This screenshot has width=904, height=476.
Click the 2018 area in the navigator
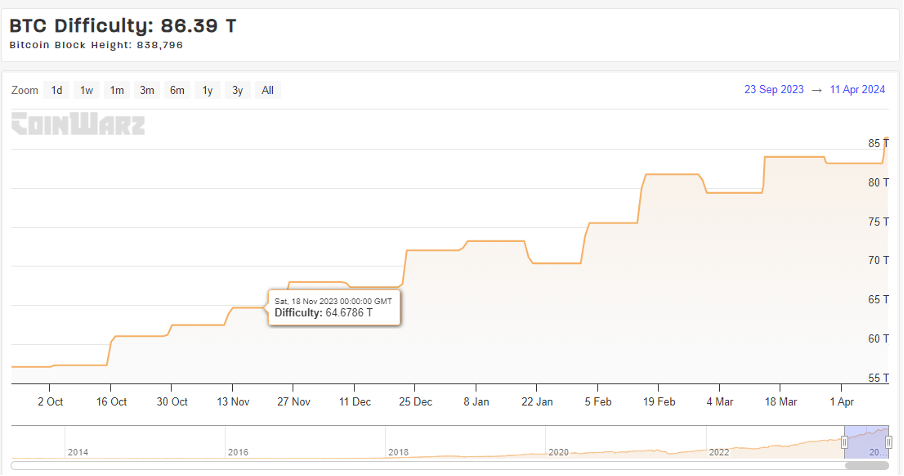click(x=398, y=452)
